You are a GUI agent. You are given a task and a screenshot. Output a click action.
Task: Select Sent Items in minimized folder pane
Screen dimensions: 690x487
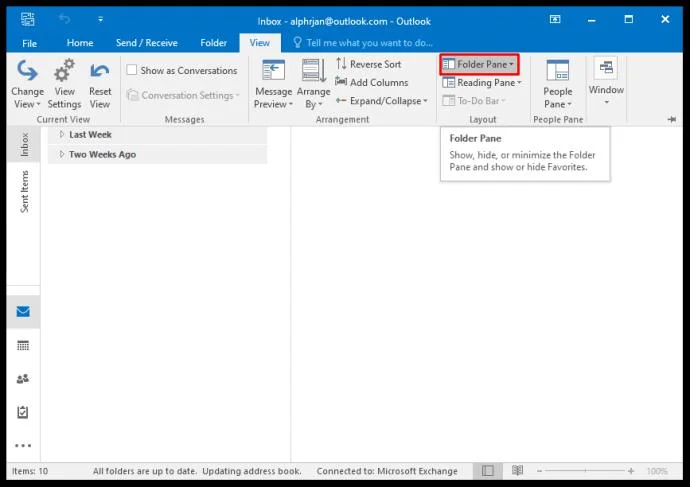click(25, 190)
